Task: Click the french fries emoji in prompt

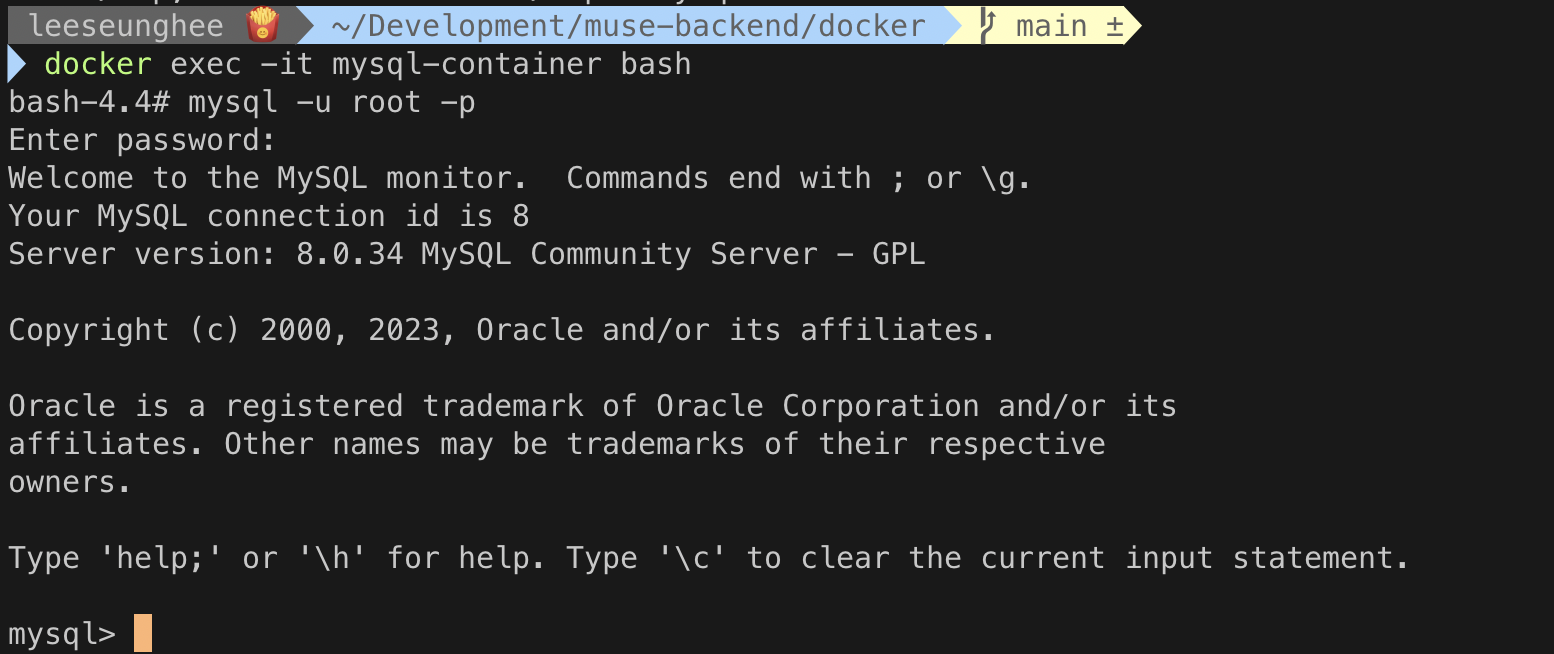Action: click(262, 25)
